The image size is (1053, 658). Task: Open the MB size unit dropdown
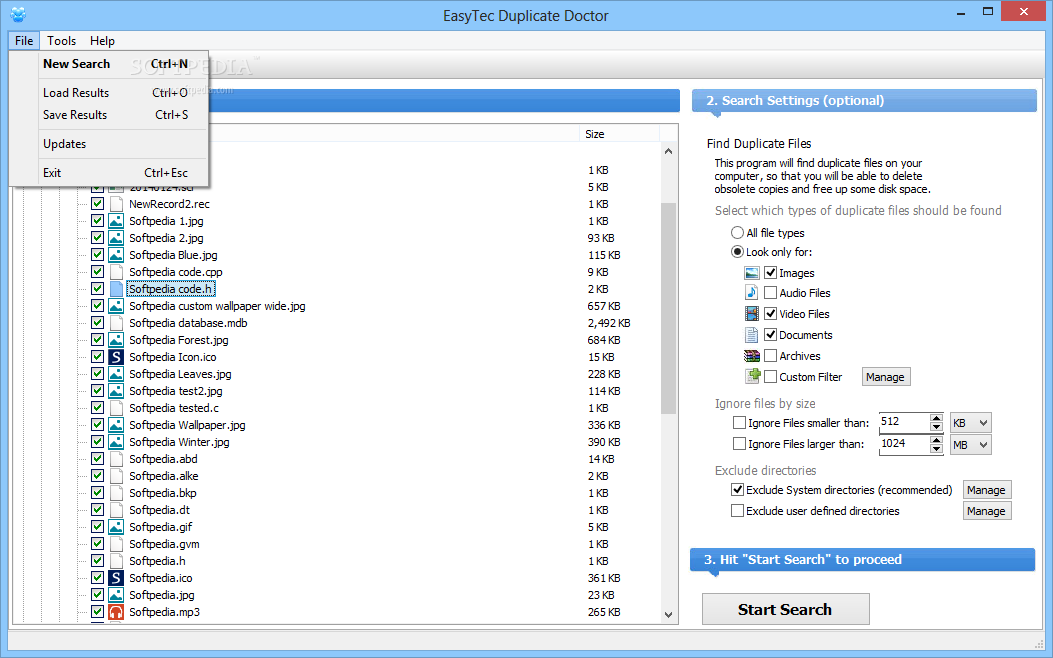[x=970, y=444]
